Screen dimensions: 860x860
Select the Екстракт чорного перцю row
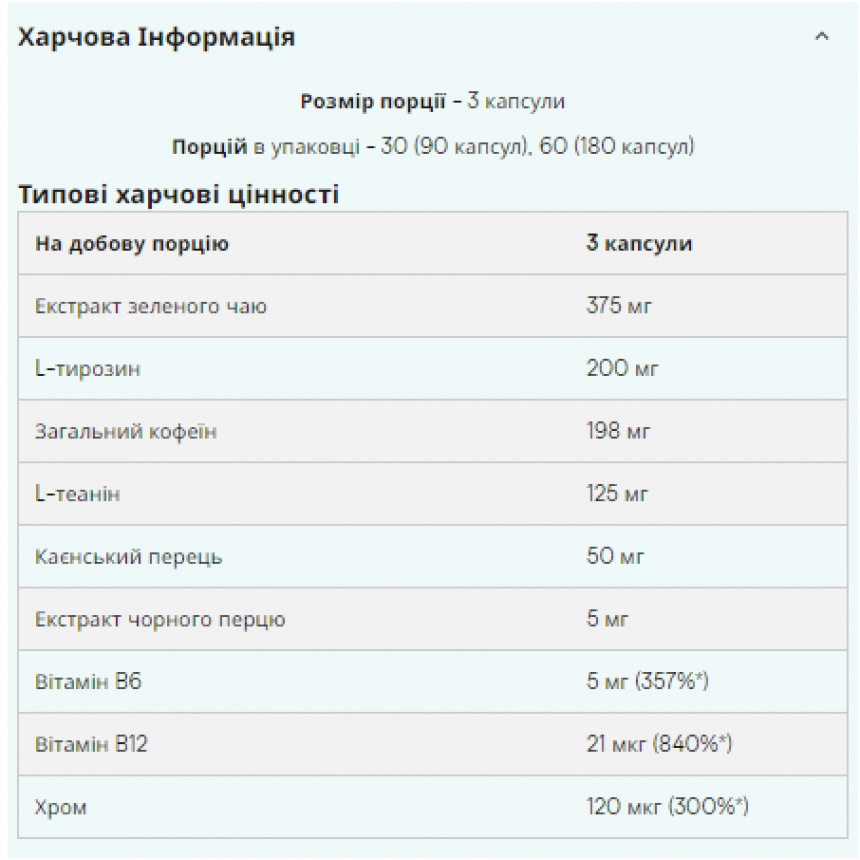pyautogui.click(x=433, y=619)
